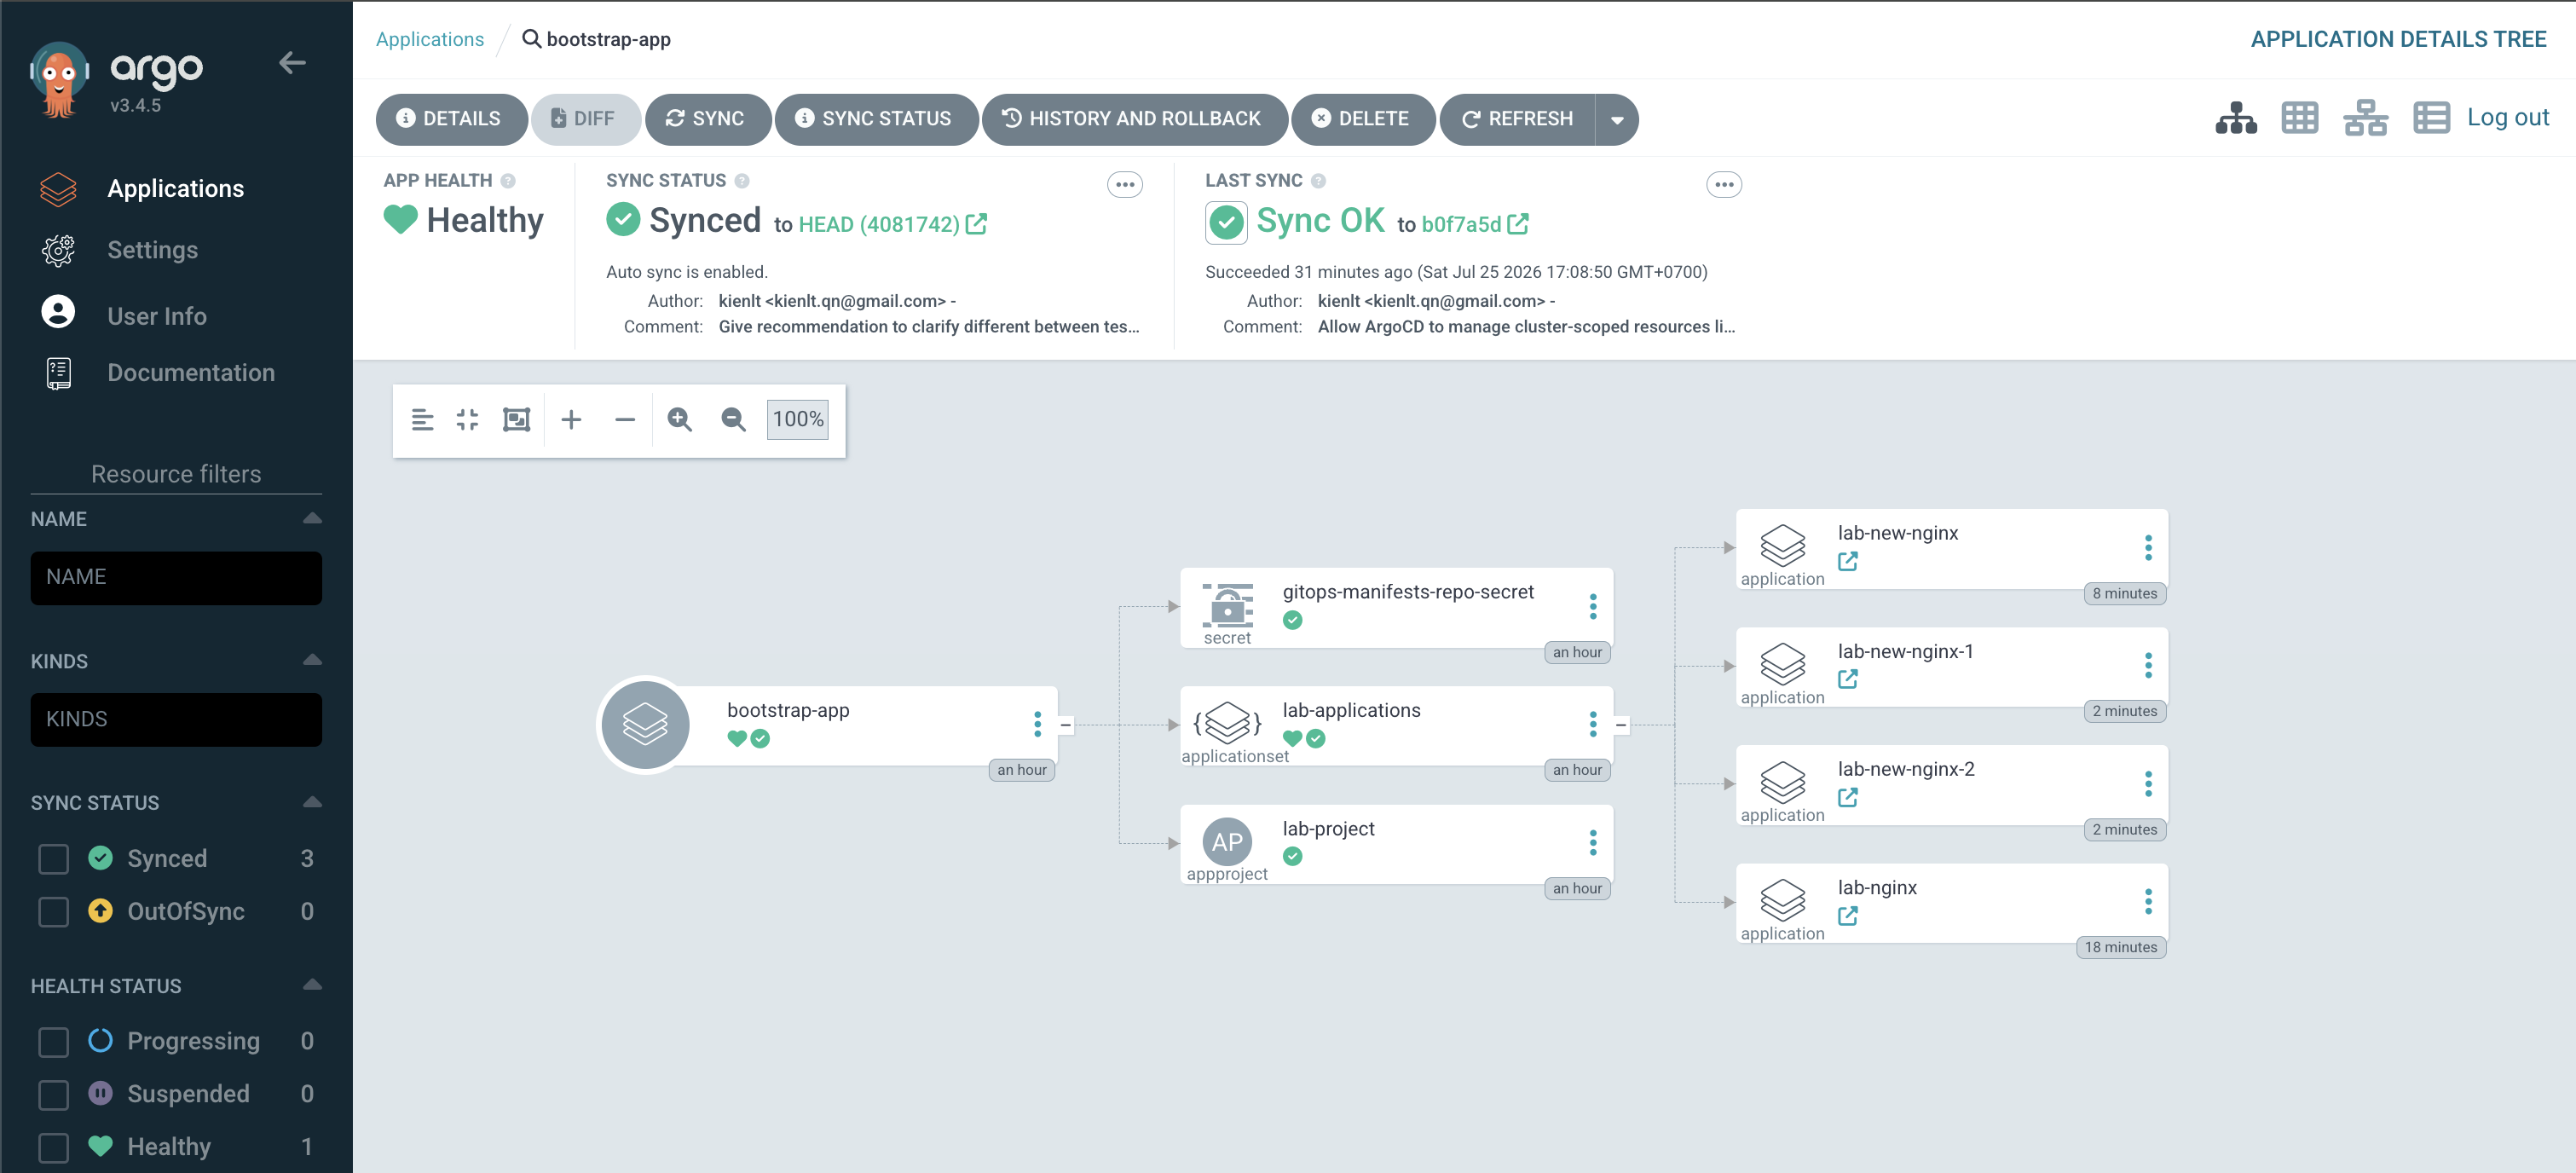Check the Suspended filter checkbox
Viewport: 2576px width, 1173px height.
click(x=53, y=1095)
